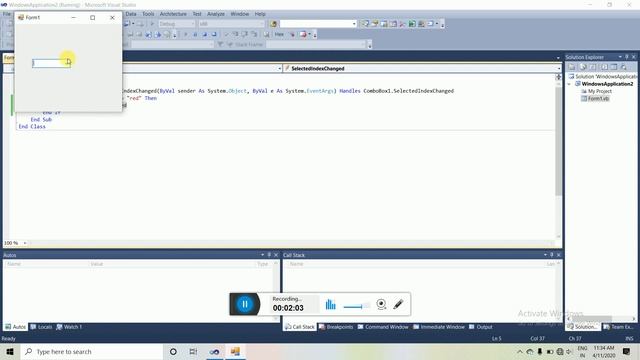Open Autos panel window position dropdown

(x=262, y=255)
